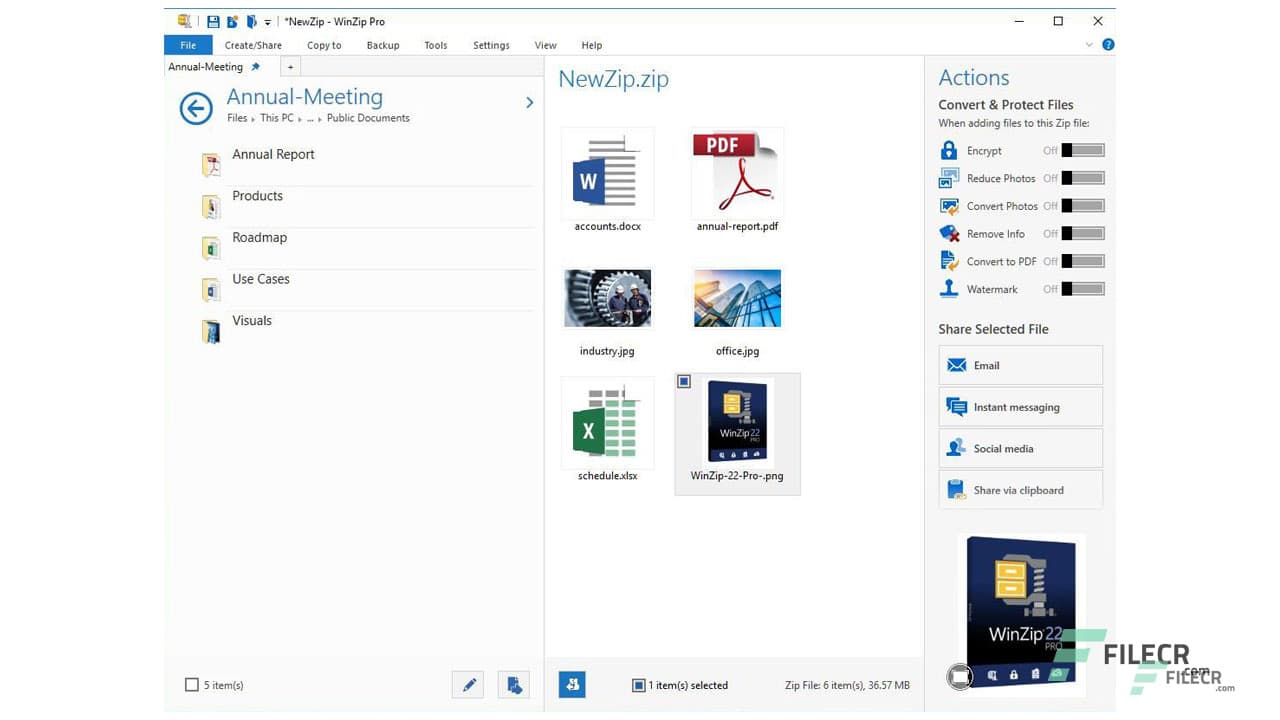Open the Settings menu
Image resolution: width=1280 pixels, height=720 pixels.
pyautogui.click(x=491, y=45)
